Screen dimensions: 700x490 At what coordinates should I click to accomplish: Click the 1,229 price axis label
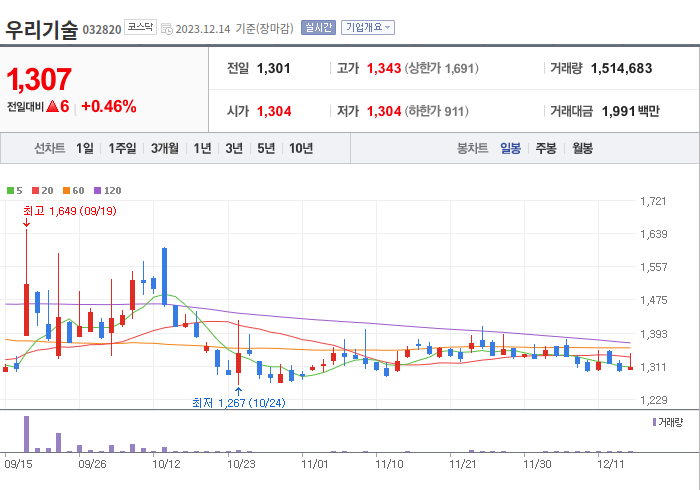click(654, 400)
